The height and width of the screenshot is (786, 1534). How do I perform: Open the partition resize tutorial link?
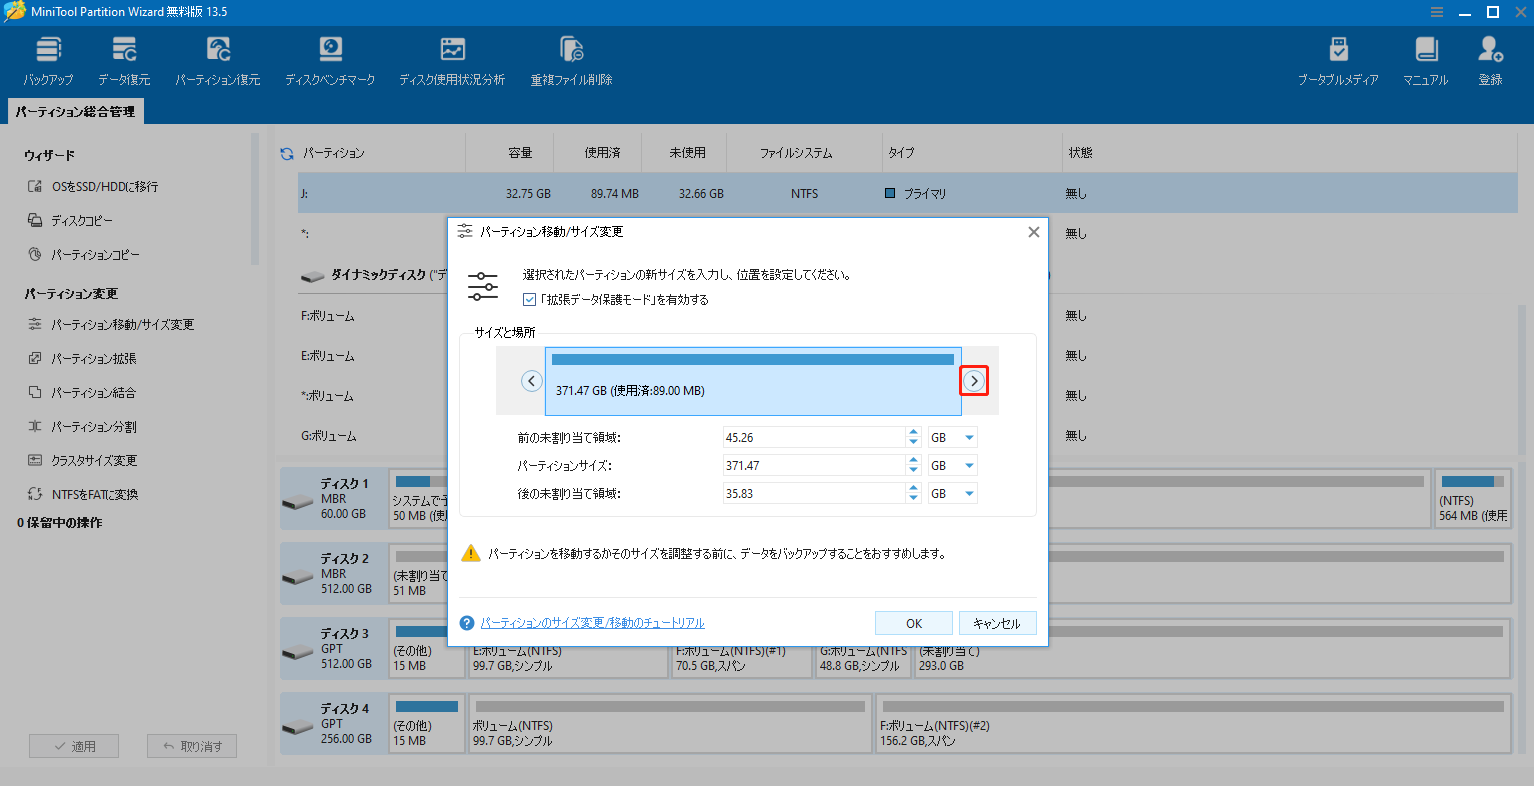click(592, 622)
